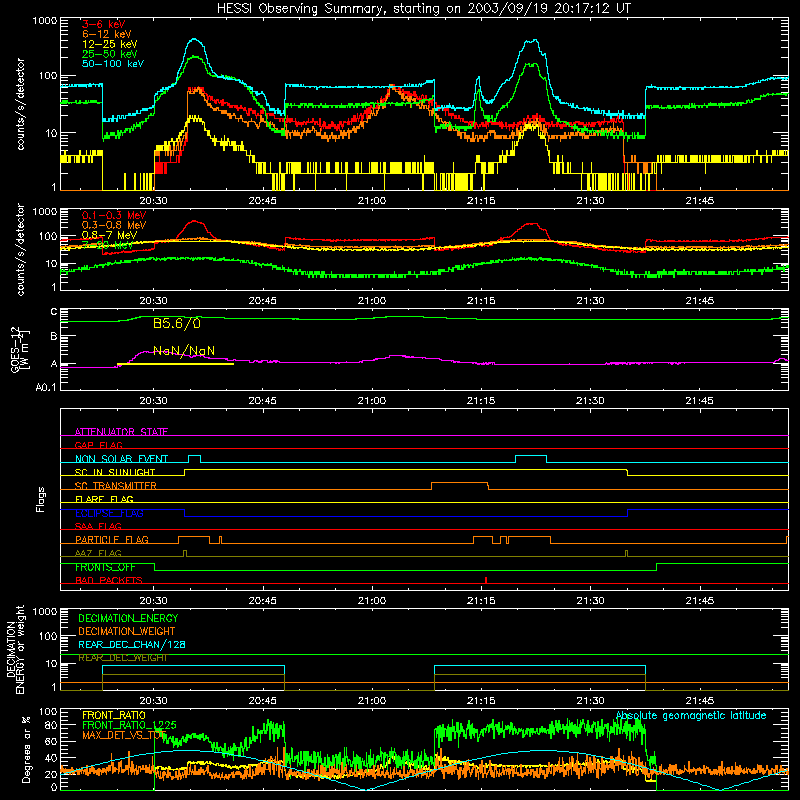Click the B5.6/0 flare class annotation
This screenshot has width=800, height=800.
177,323
